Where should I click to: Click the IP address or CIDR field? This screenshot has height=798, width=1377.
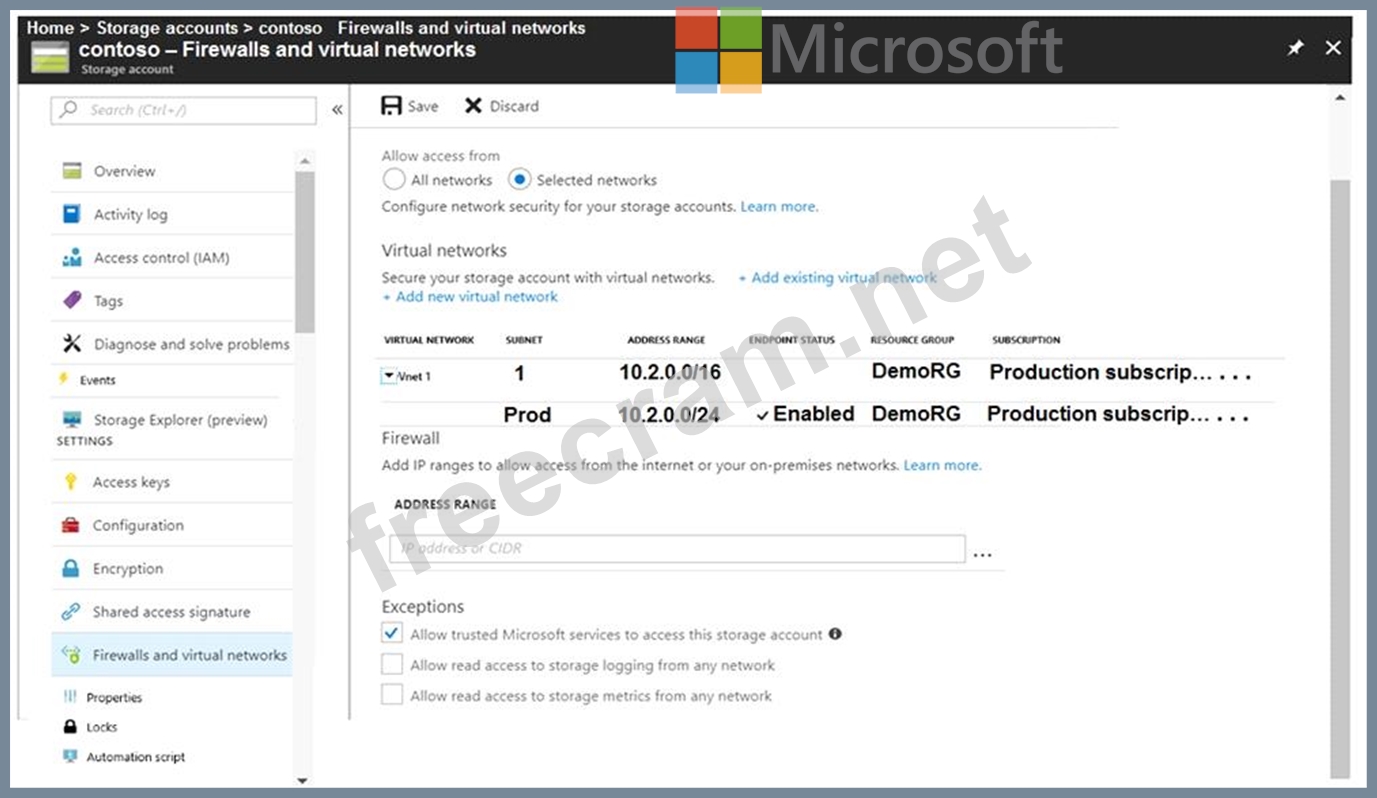[x=677, y=549]
